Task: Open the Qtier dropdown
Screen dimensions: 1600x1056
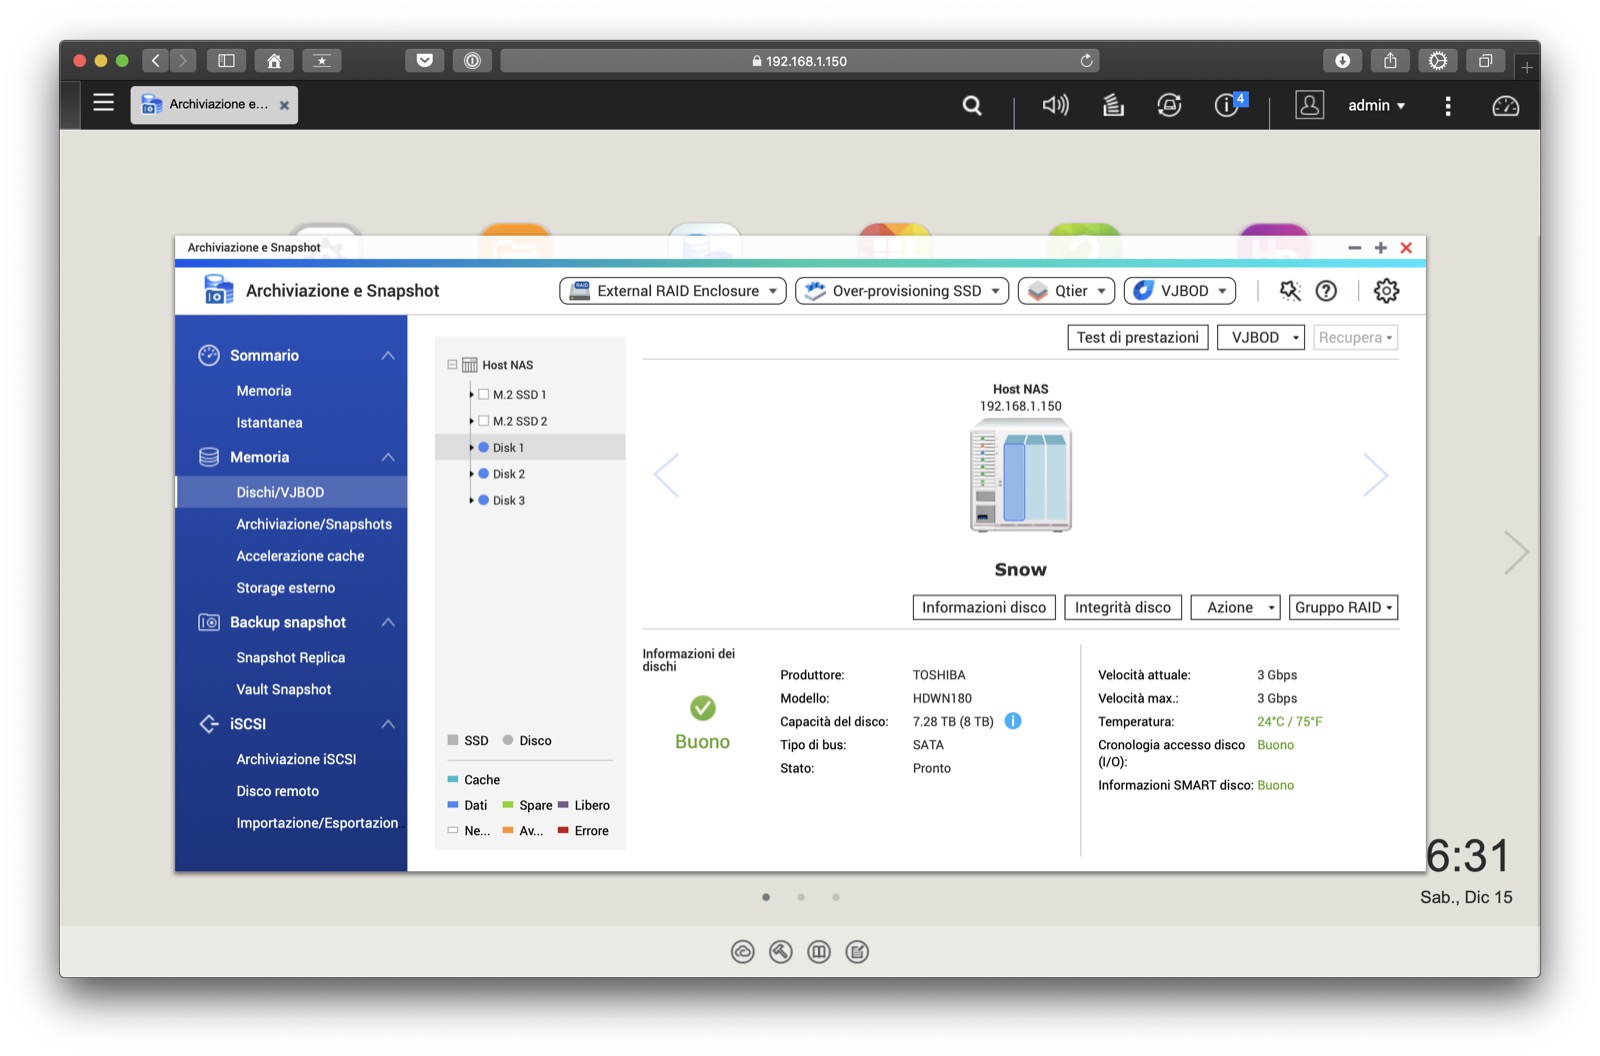Action: [1066, 291]
